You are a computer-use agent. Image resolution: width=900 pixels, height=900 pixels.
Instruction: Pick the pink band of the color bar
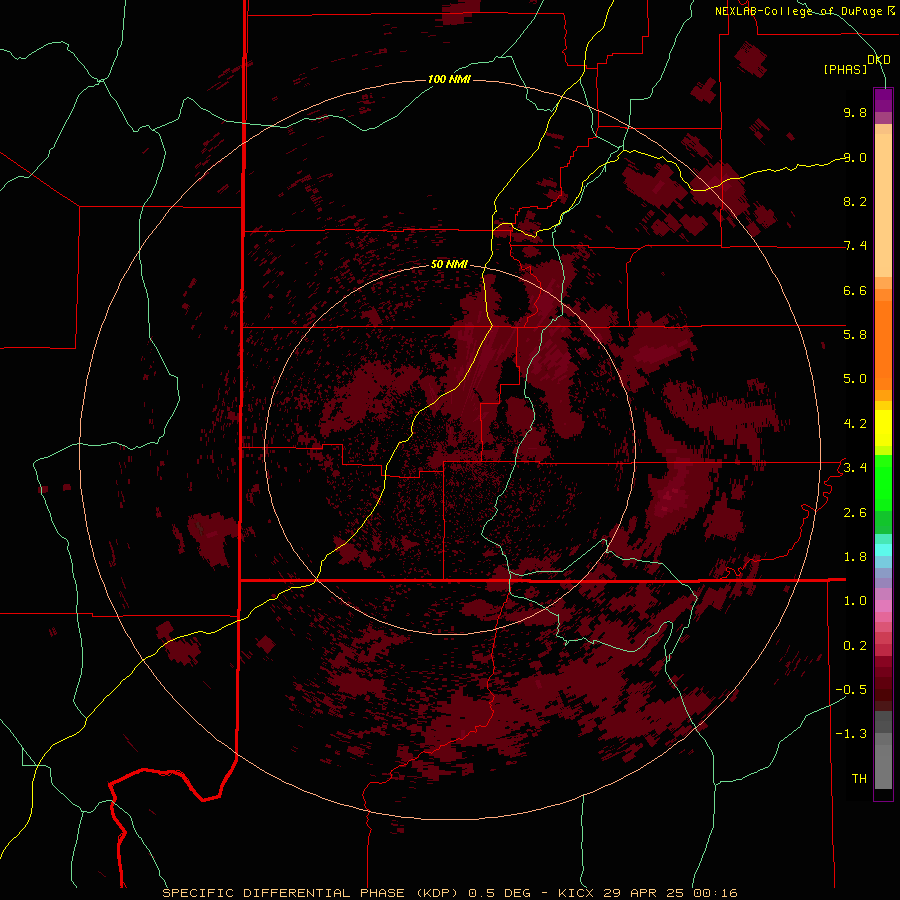(883, 606)
